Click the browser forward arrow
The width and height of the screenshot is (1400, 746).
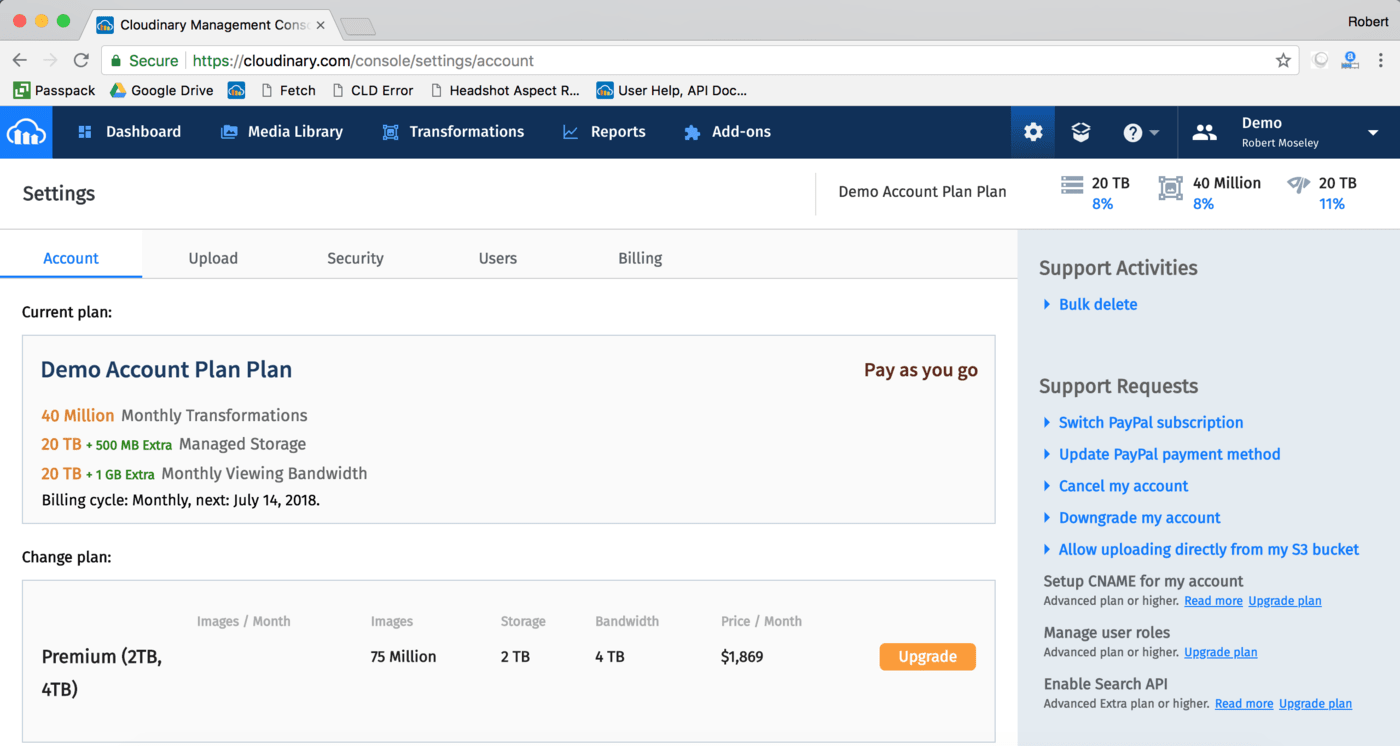tap(50, 60)
